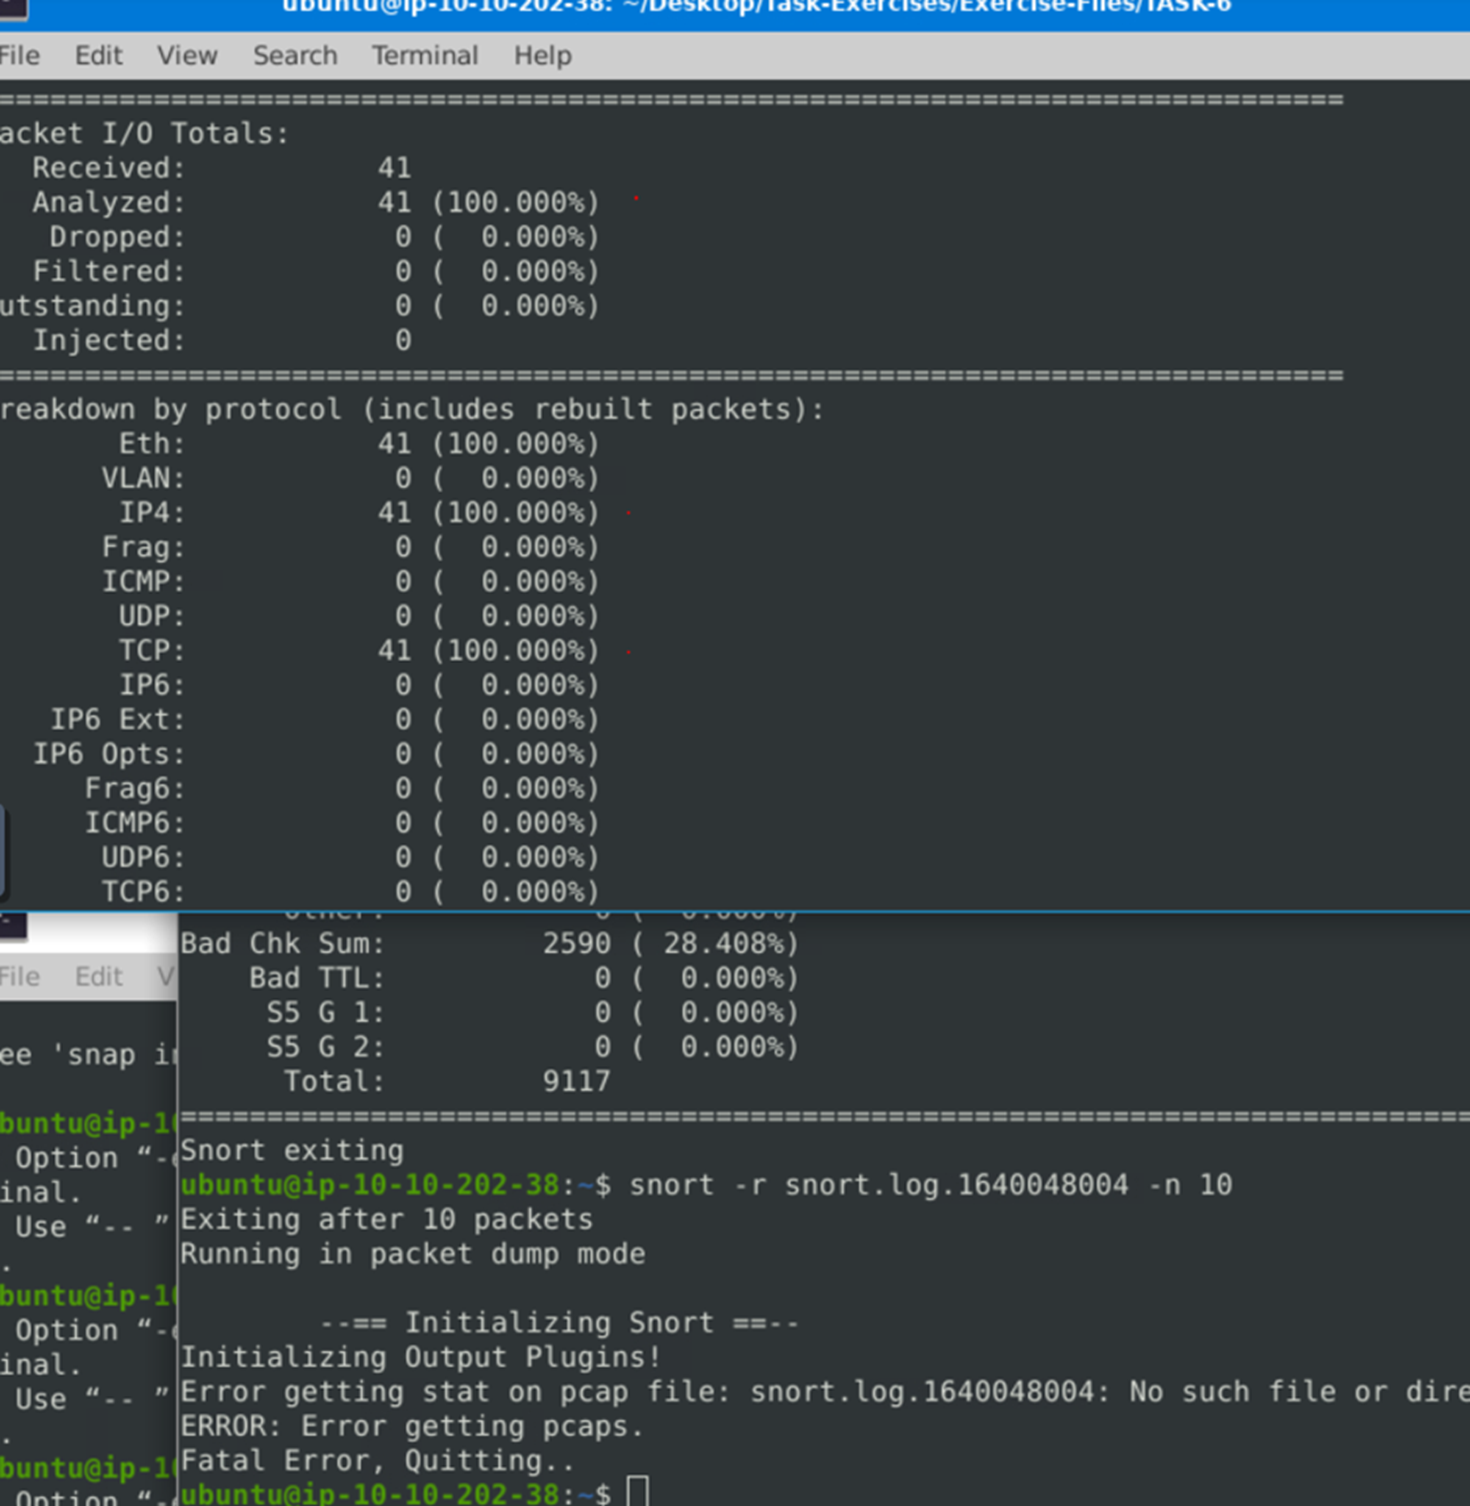Click the 'reakdown by protocol' heading

tap(412, 409)
